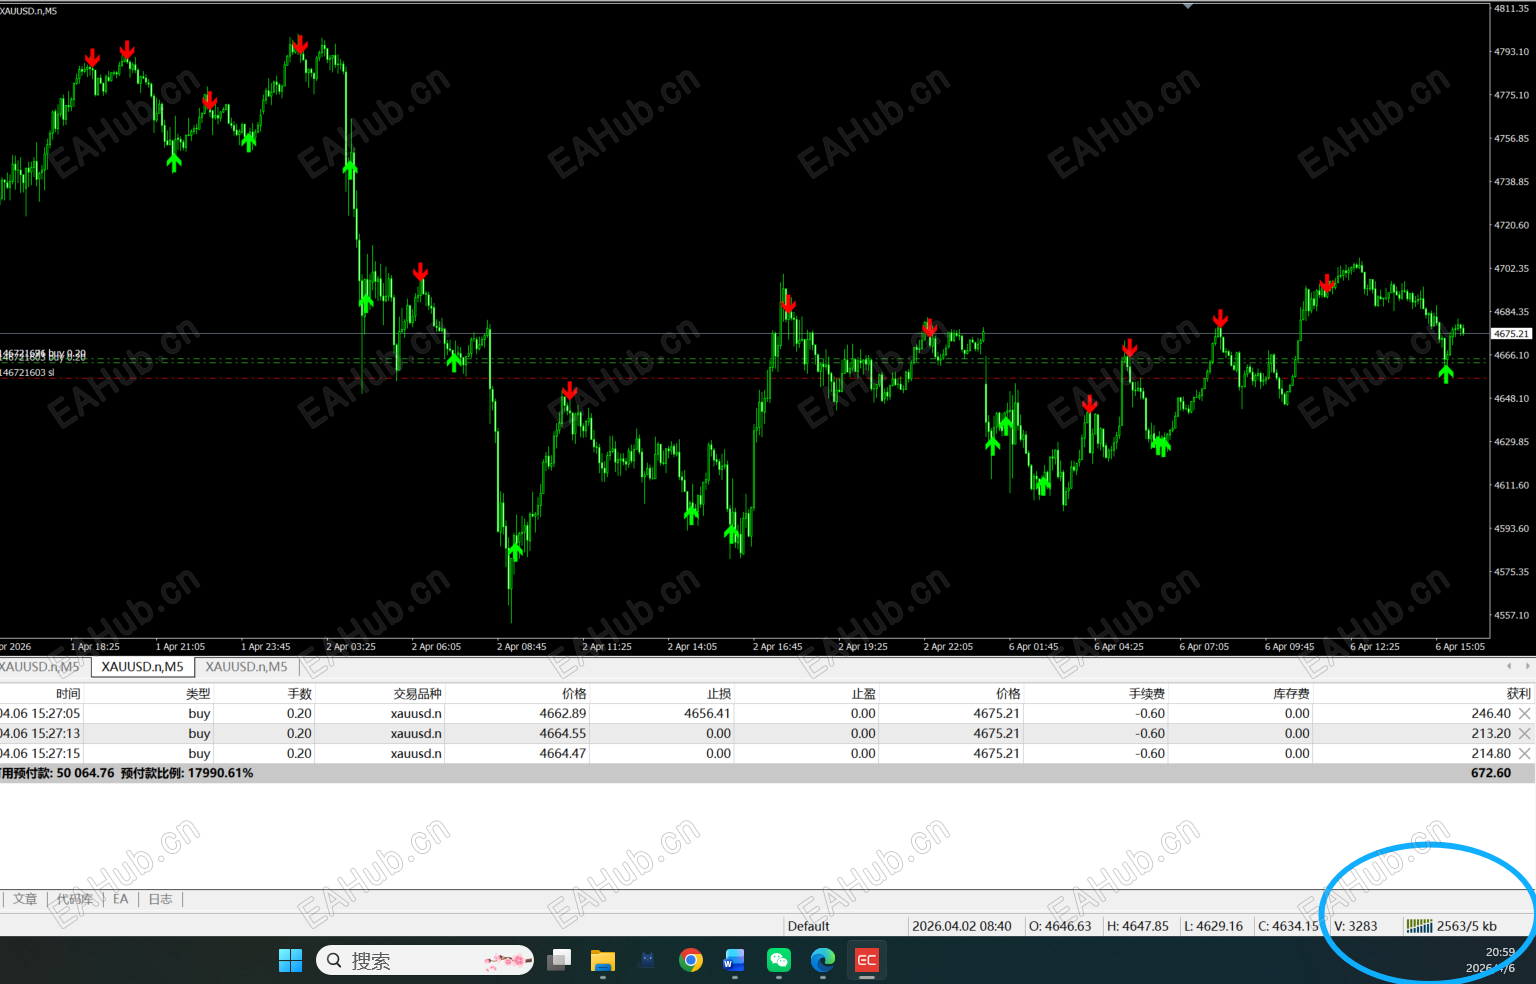
Task: Sort orders by the 止损 column header
Action: pyautogui.click(x=719, y=693)
